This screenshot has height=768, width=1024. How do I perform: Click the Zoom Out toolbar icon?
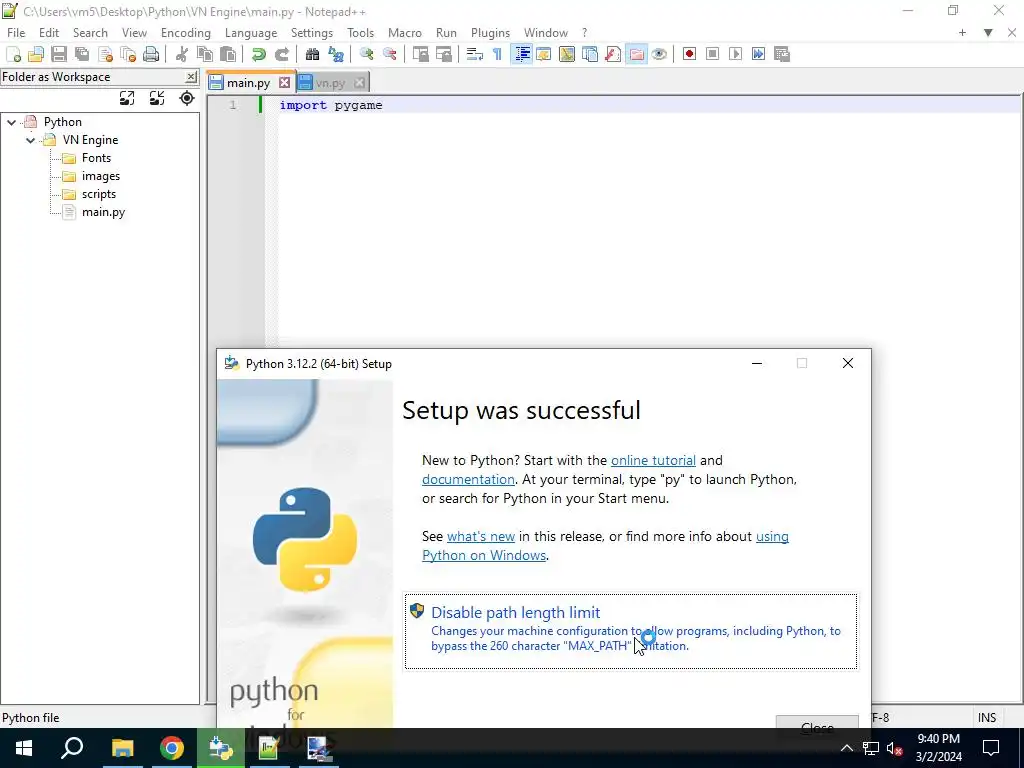(x=390, y=54)
